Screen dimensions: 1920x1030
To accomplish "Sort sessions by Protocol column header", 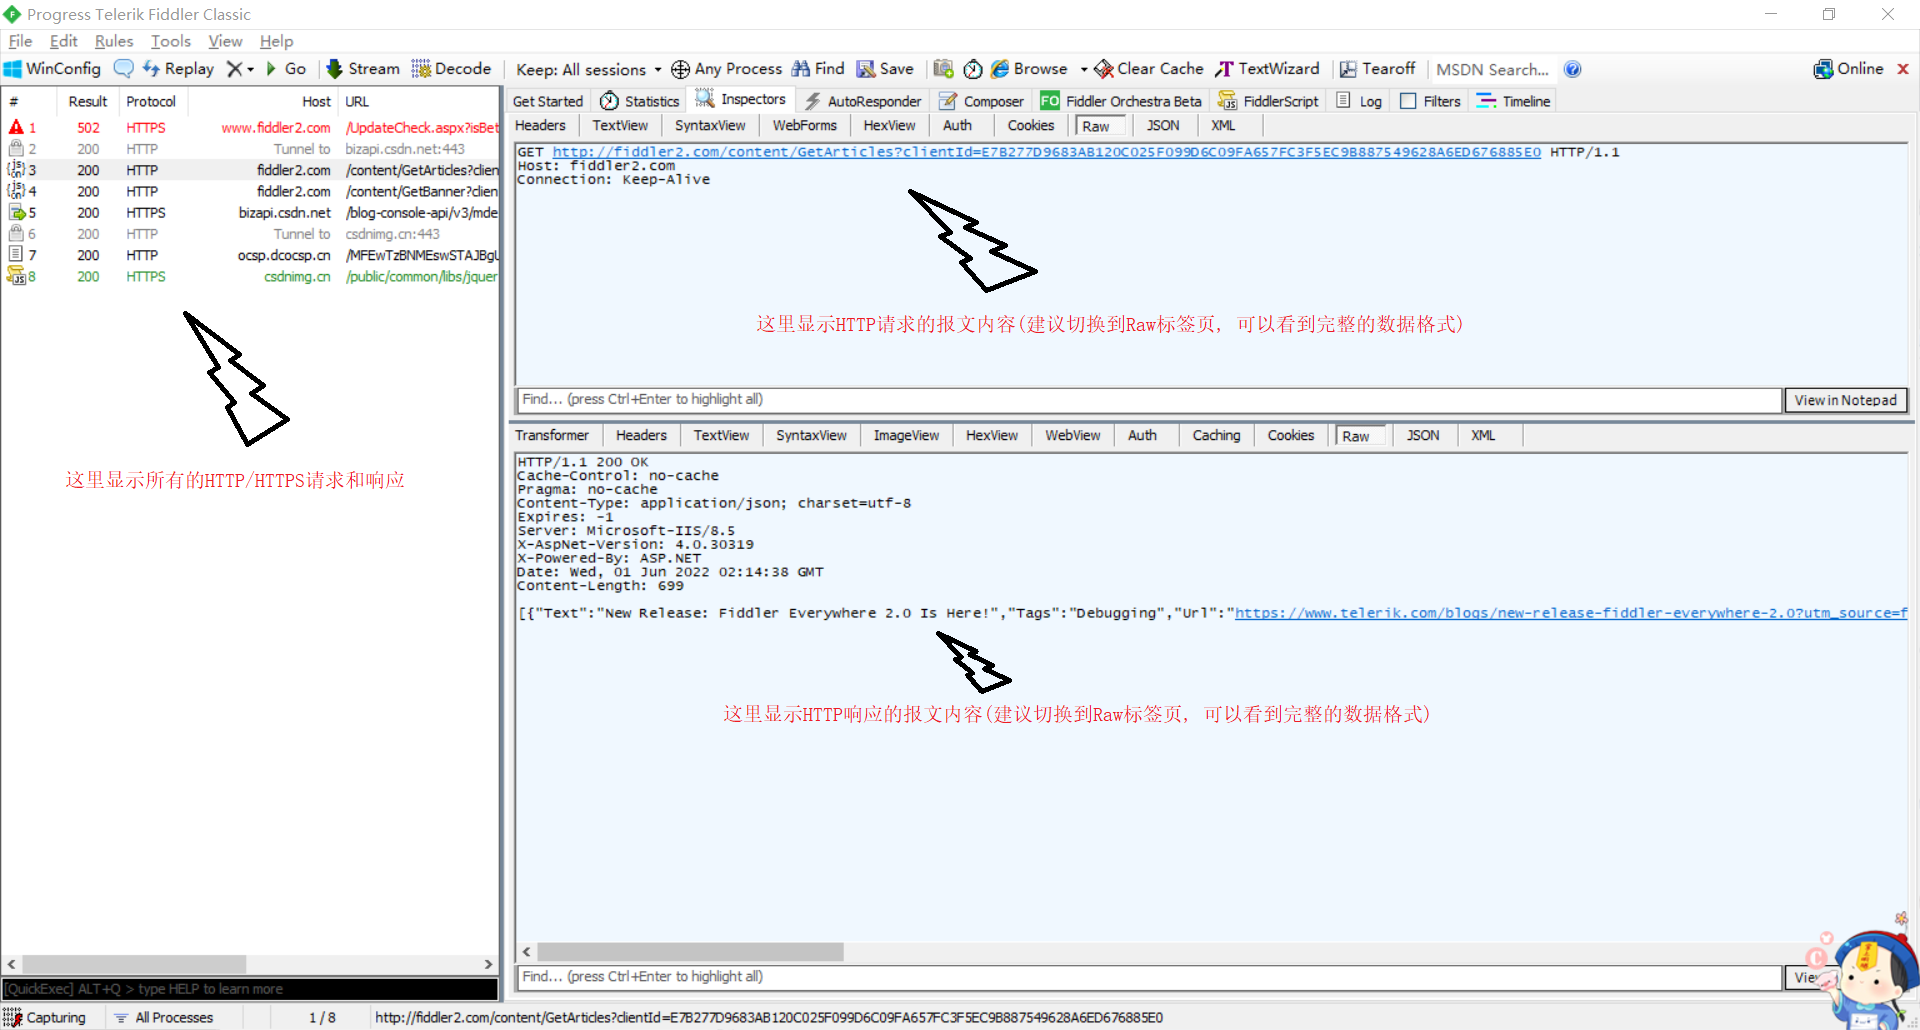I will [x=152, y=102].
